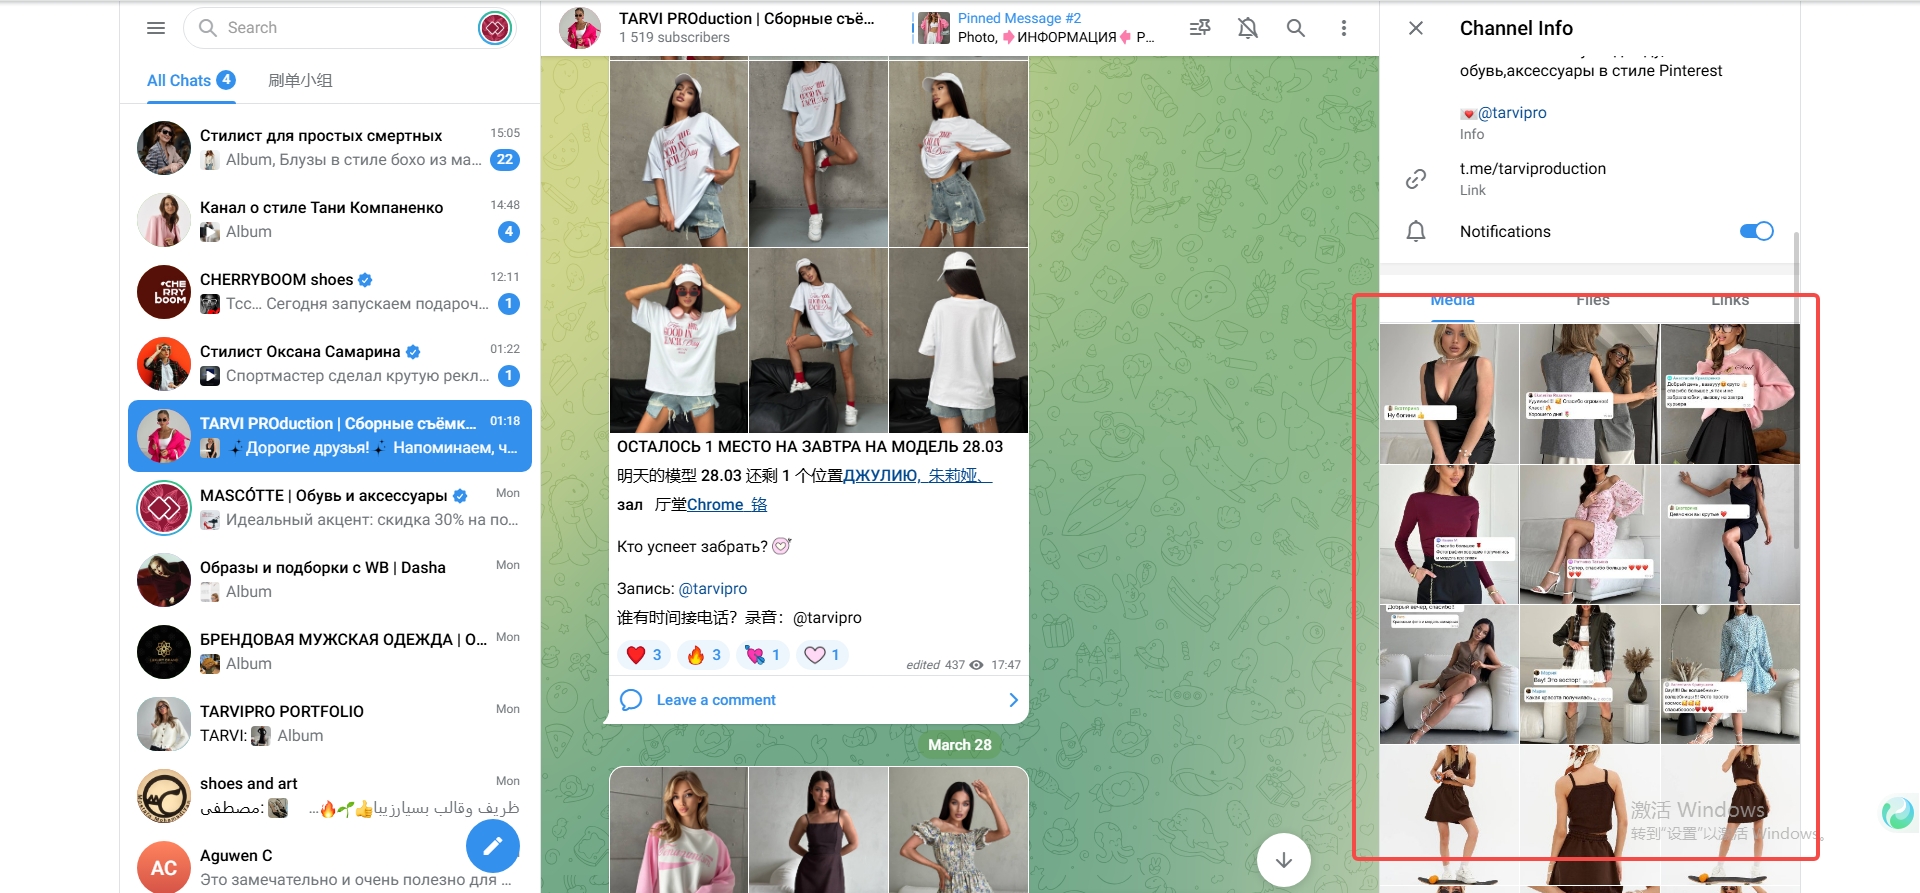Open the hamburger main menu
Screen dimensions: 1920x893
coord(156,28)
